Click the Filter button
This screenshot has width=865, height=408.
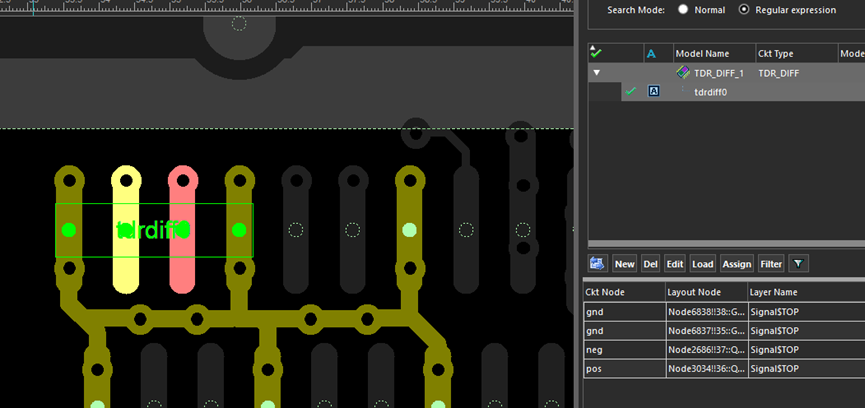[771, 264]
